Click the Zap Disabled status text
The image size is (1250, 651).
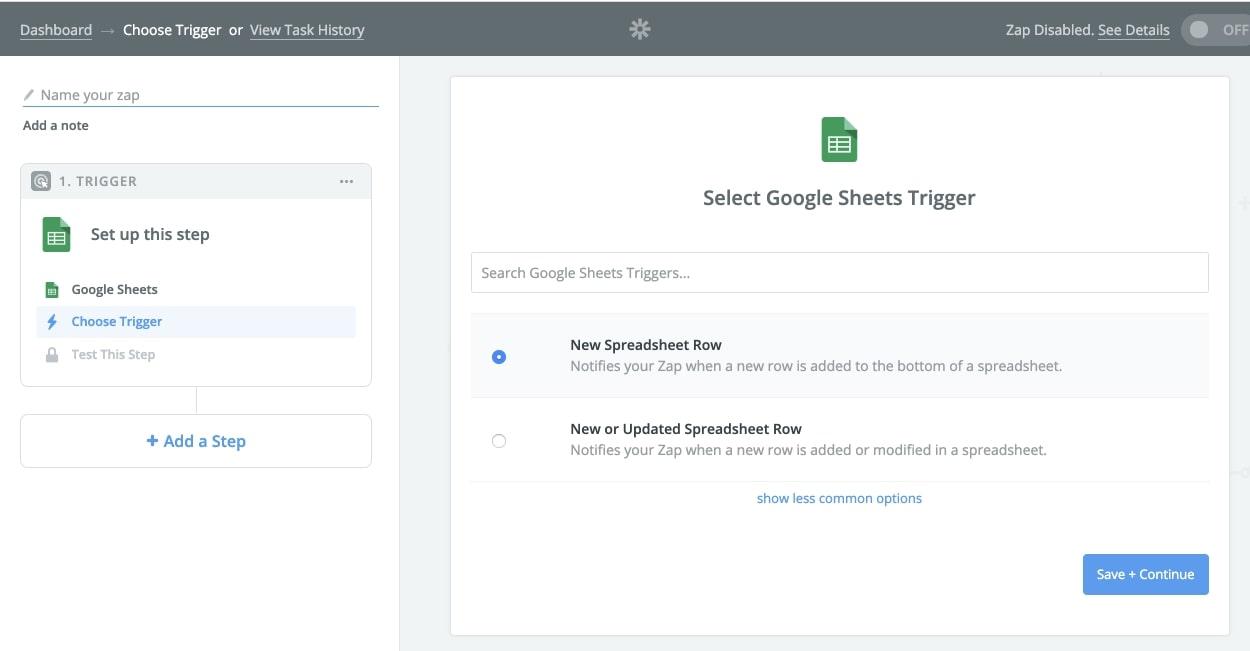[x=1050, y=30]
